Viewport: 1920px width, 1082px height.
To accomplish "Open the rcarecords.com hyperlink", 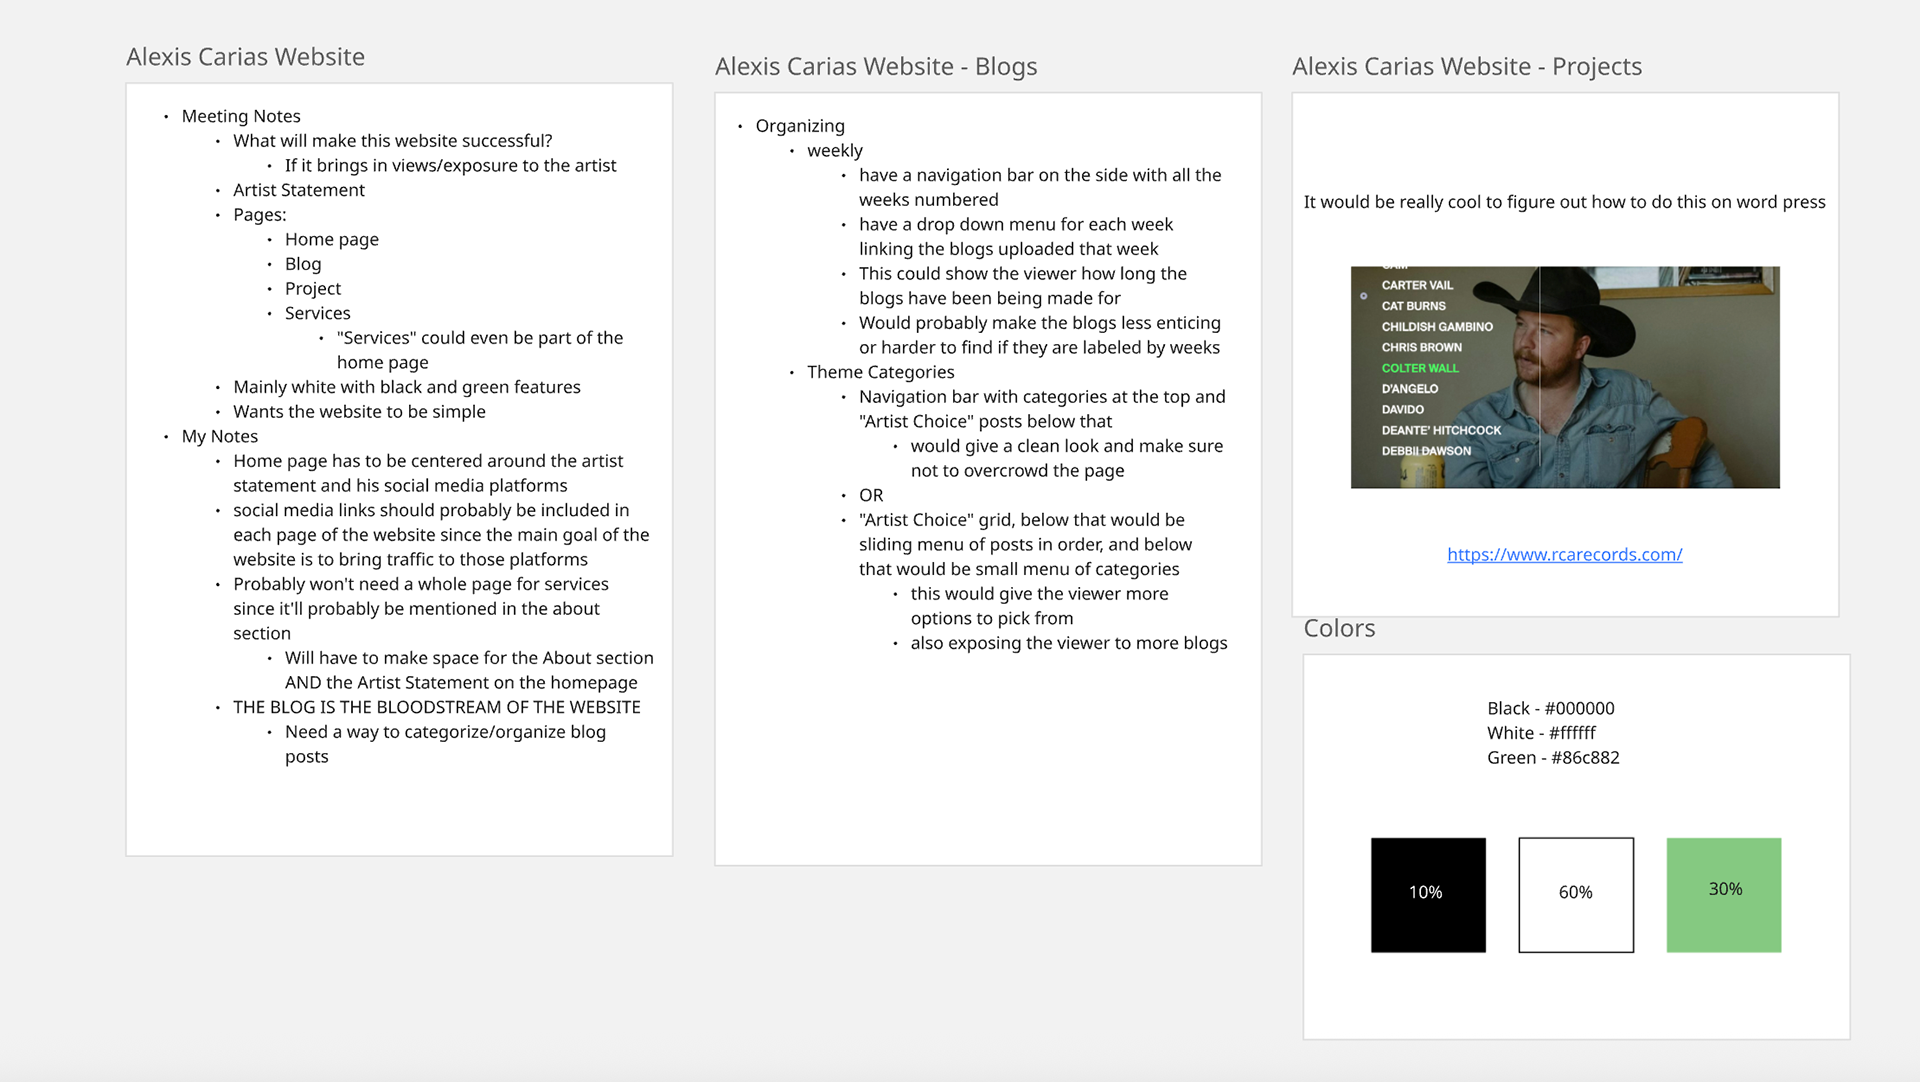I will pos(1564,554).
